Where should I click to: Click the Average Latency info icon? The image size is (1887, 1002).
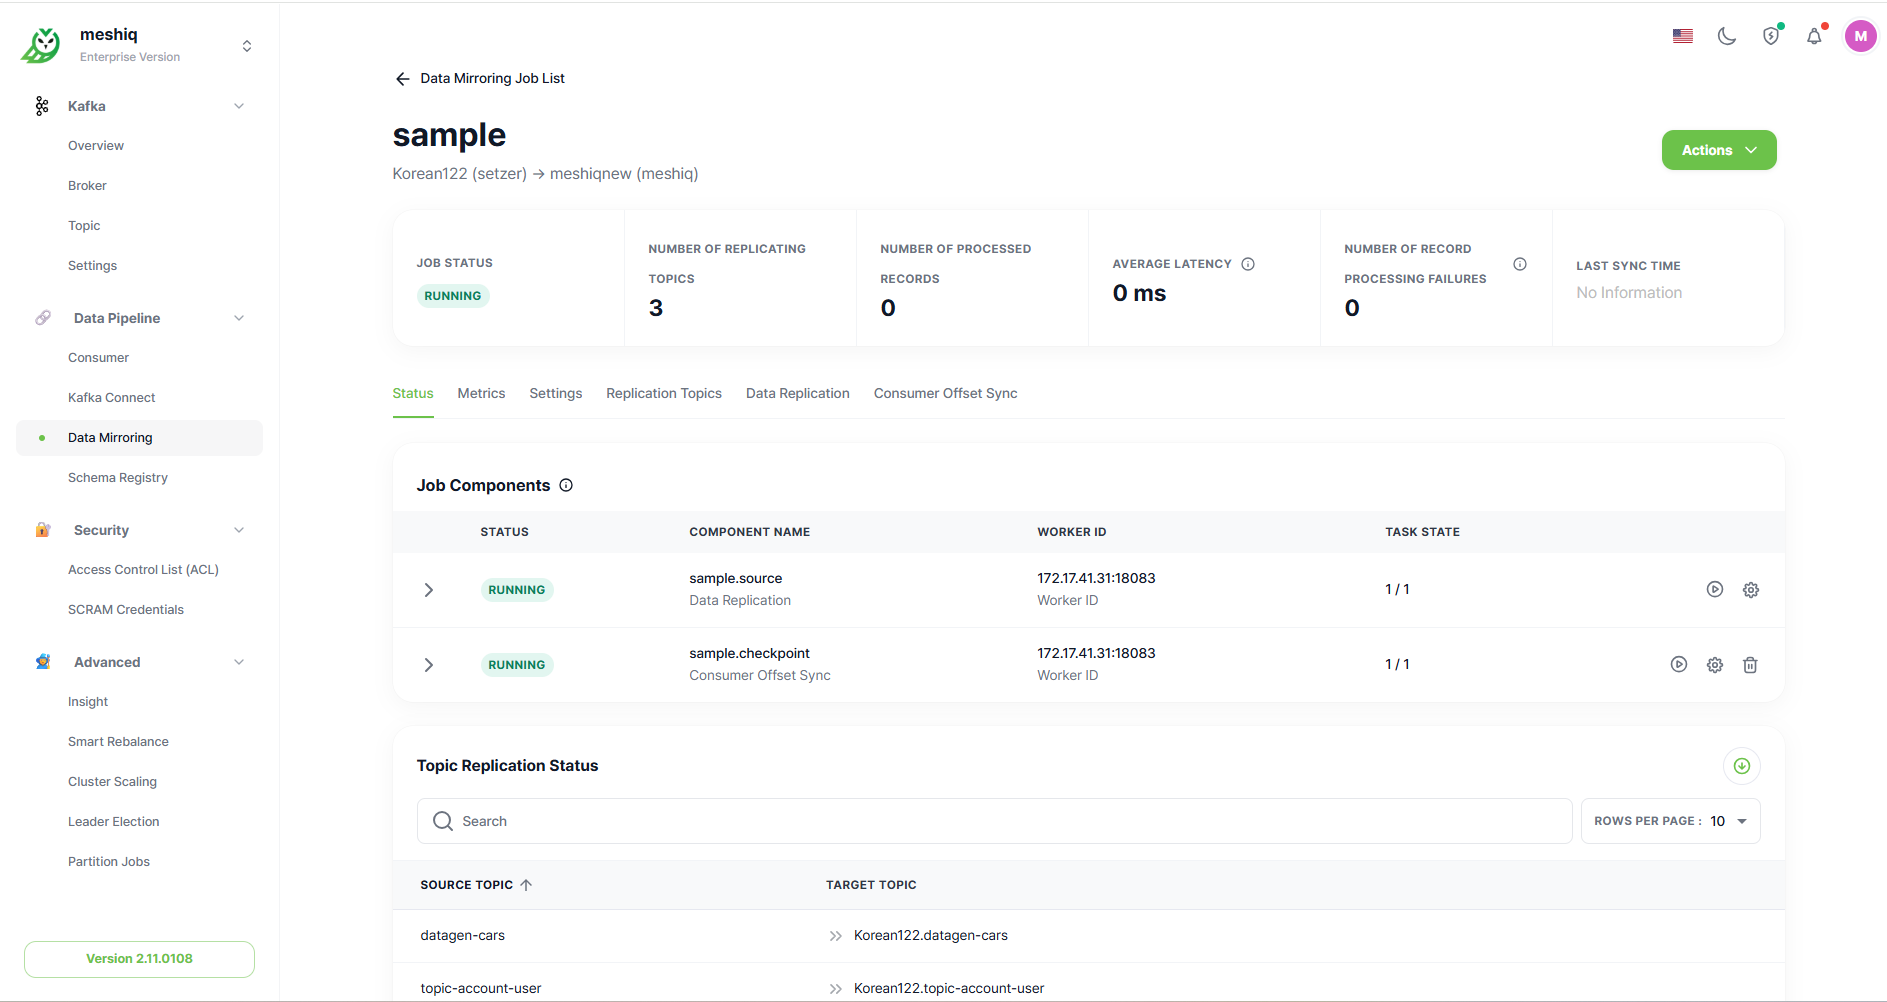tap(1248, 264)
